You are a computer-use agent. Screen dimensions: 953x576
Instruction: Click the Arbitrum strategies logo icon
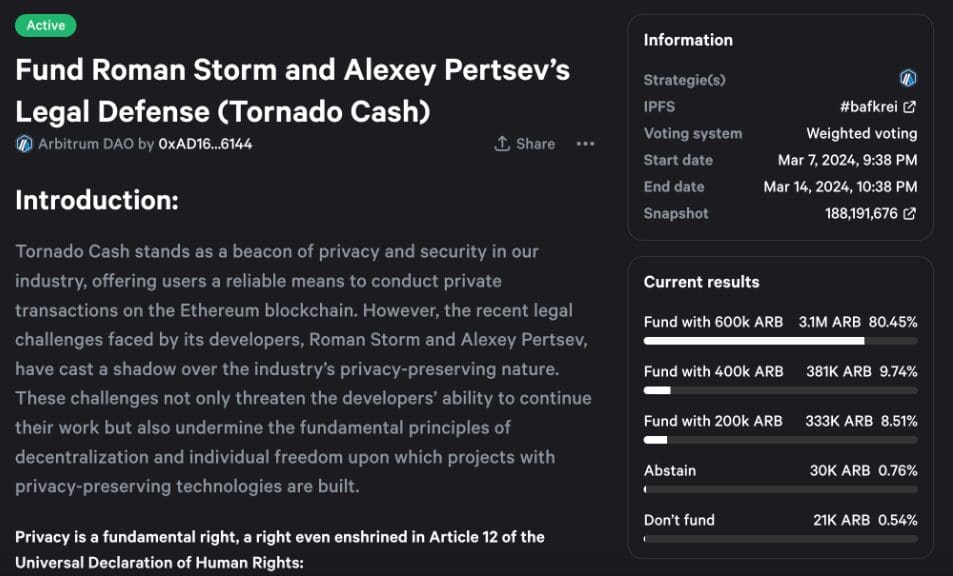pos(908,79)
